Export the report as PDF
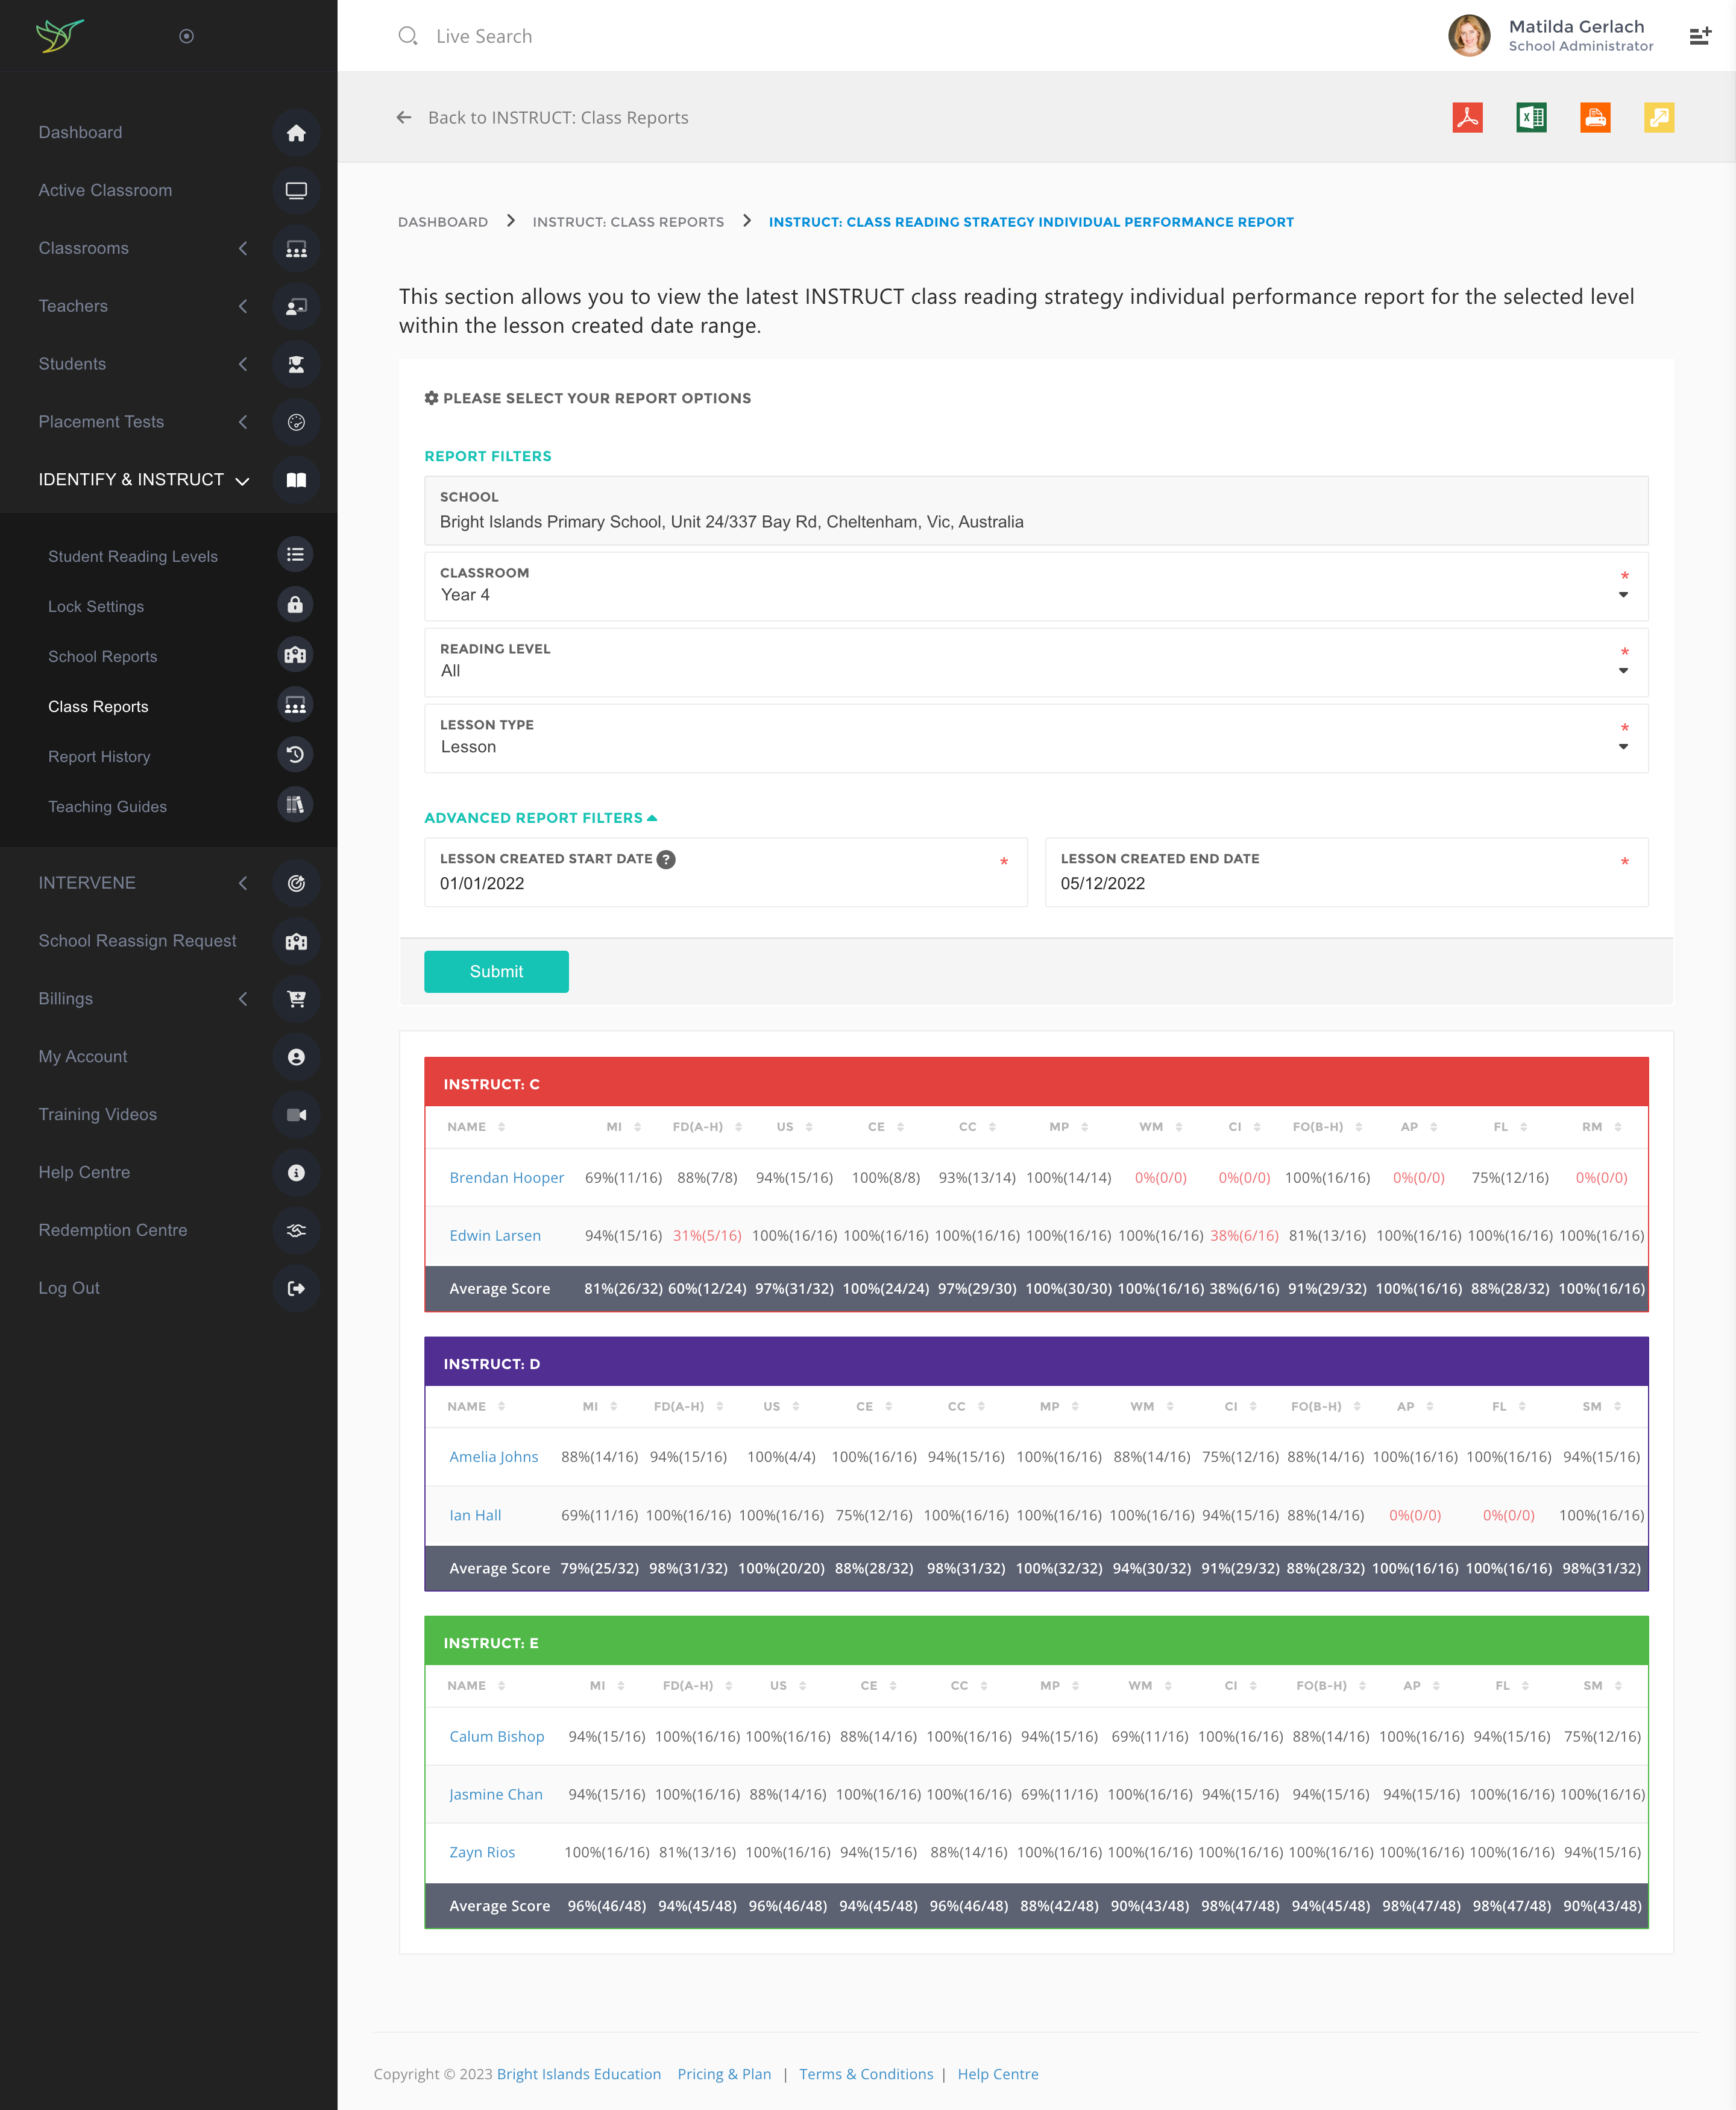Screen dimensions: 1736x2110 (x=1467, y=117)
